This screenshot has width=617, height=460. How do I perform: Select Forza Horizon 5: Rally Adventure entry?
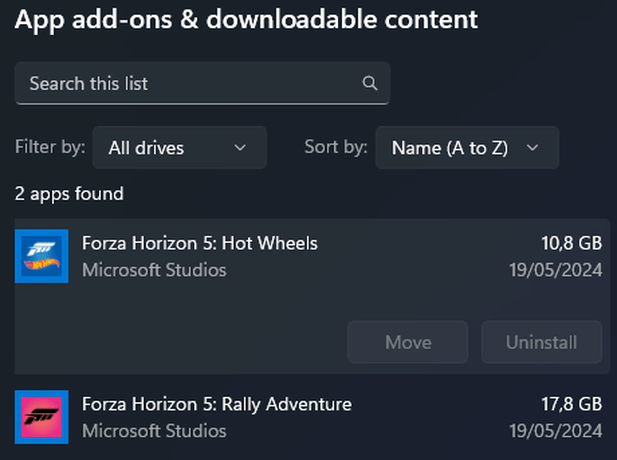pos(312,417)
